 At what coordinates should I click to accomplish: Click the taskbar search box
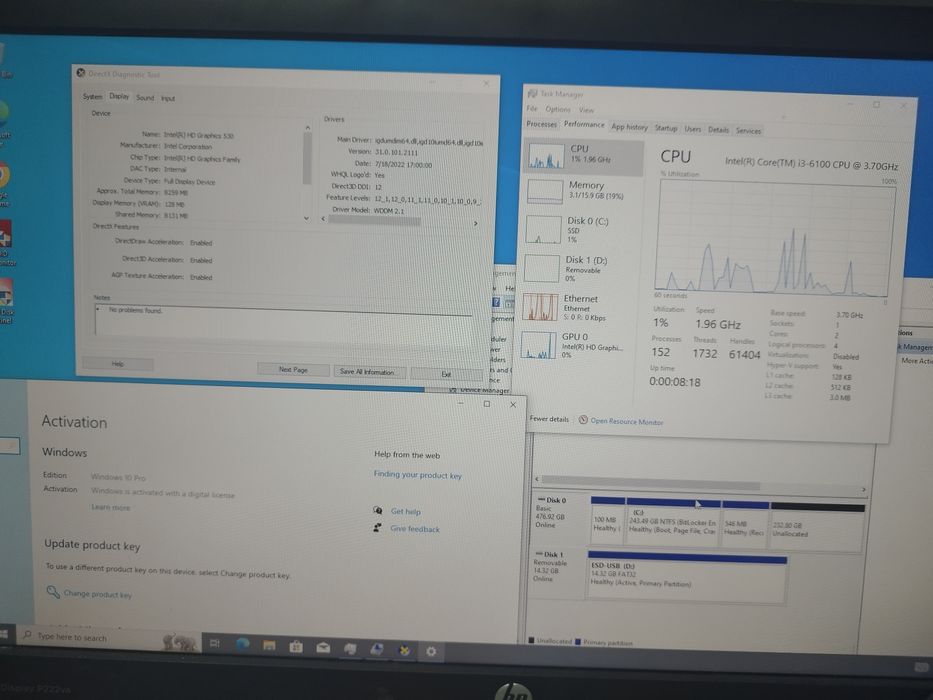(107, 638)
